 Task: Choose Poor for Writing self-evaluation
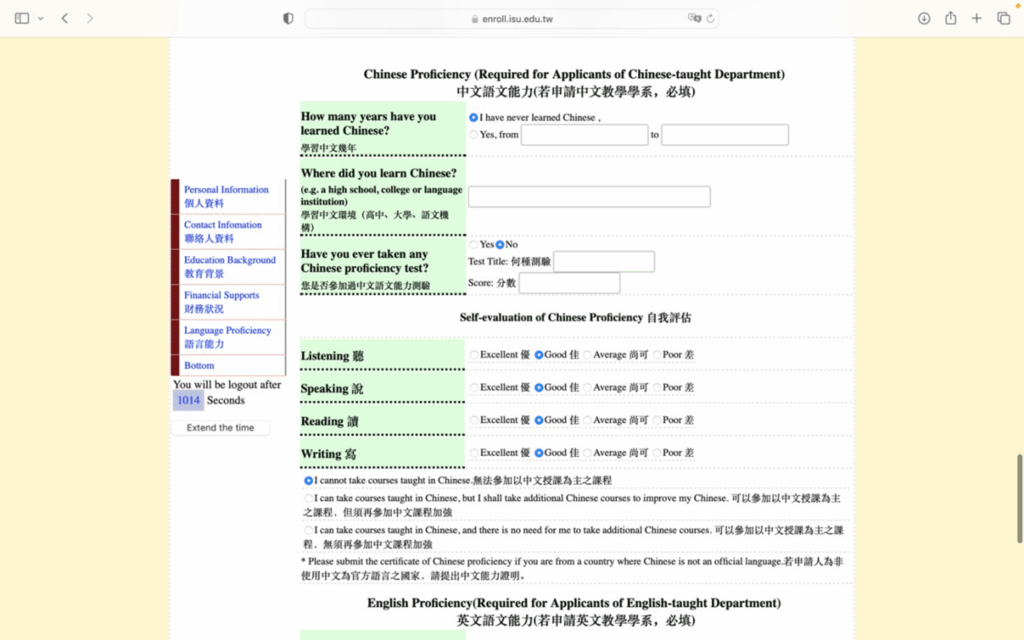(x=657, y=453)
